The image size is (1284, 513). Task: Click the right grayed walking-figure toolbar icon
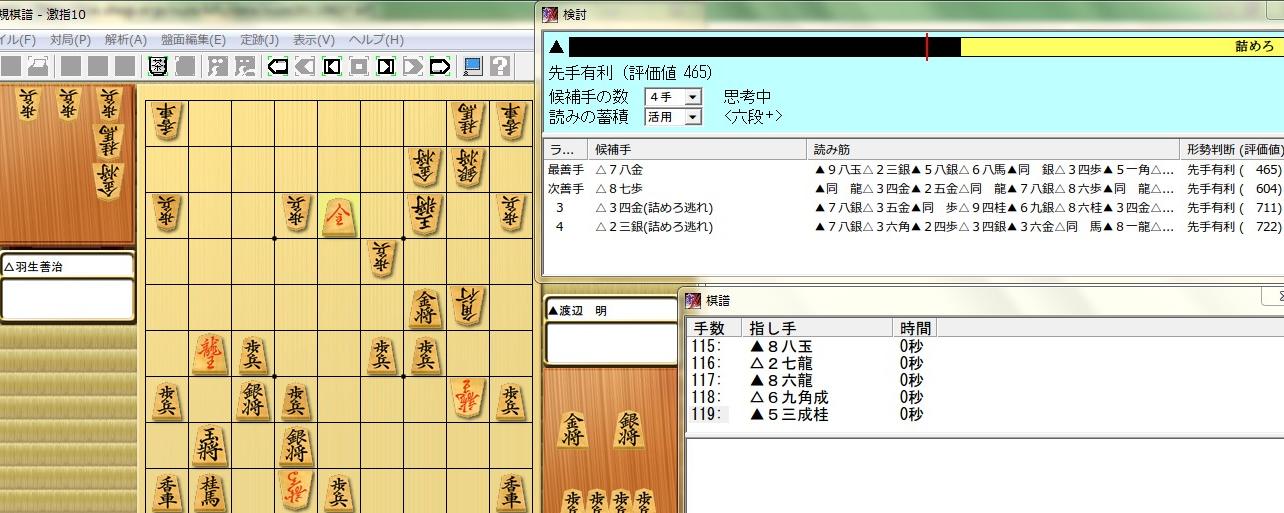click(243, 66)
